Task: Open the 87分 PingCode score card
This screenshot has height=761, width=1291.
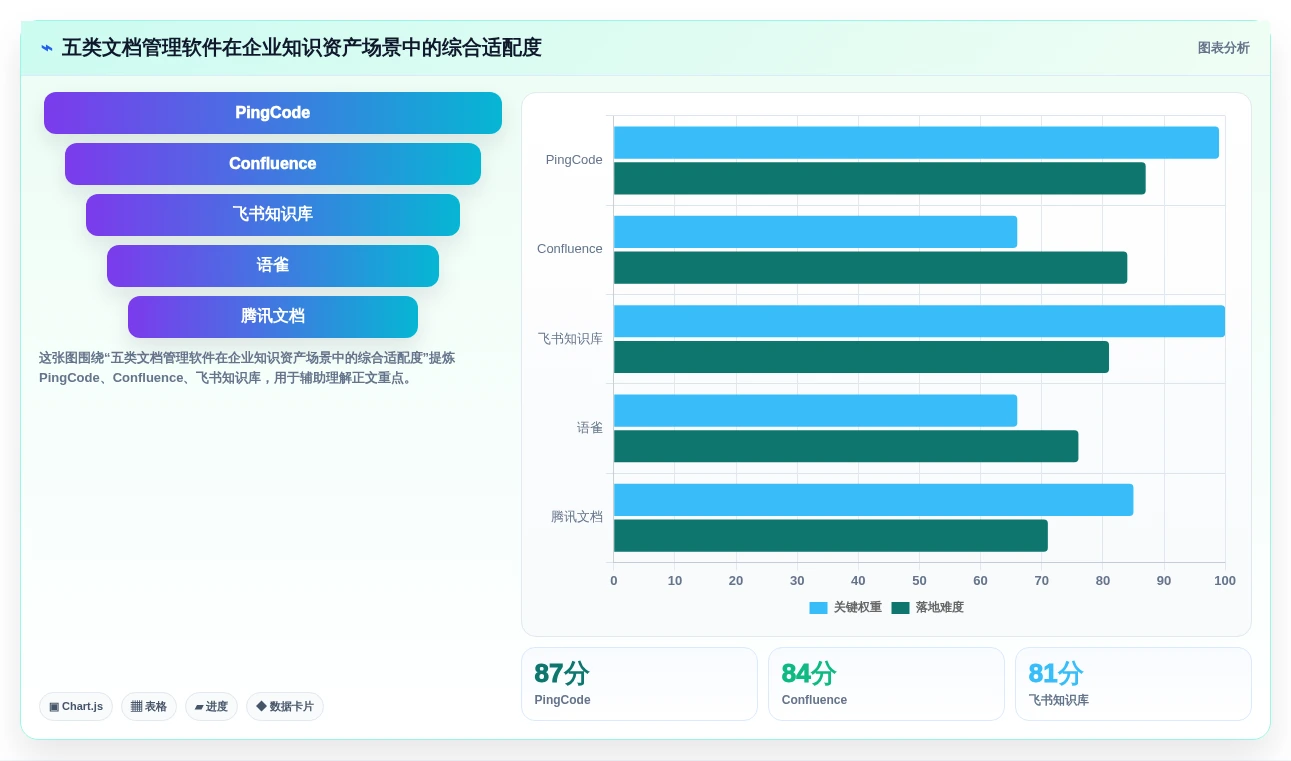Action: (x=639, y=684)
